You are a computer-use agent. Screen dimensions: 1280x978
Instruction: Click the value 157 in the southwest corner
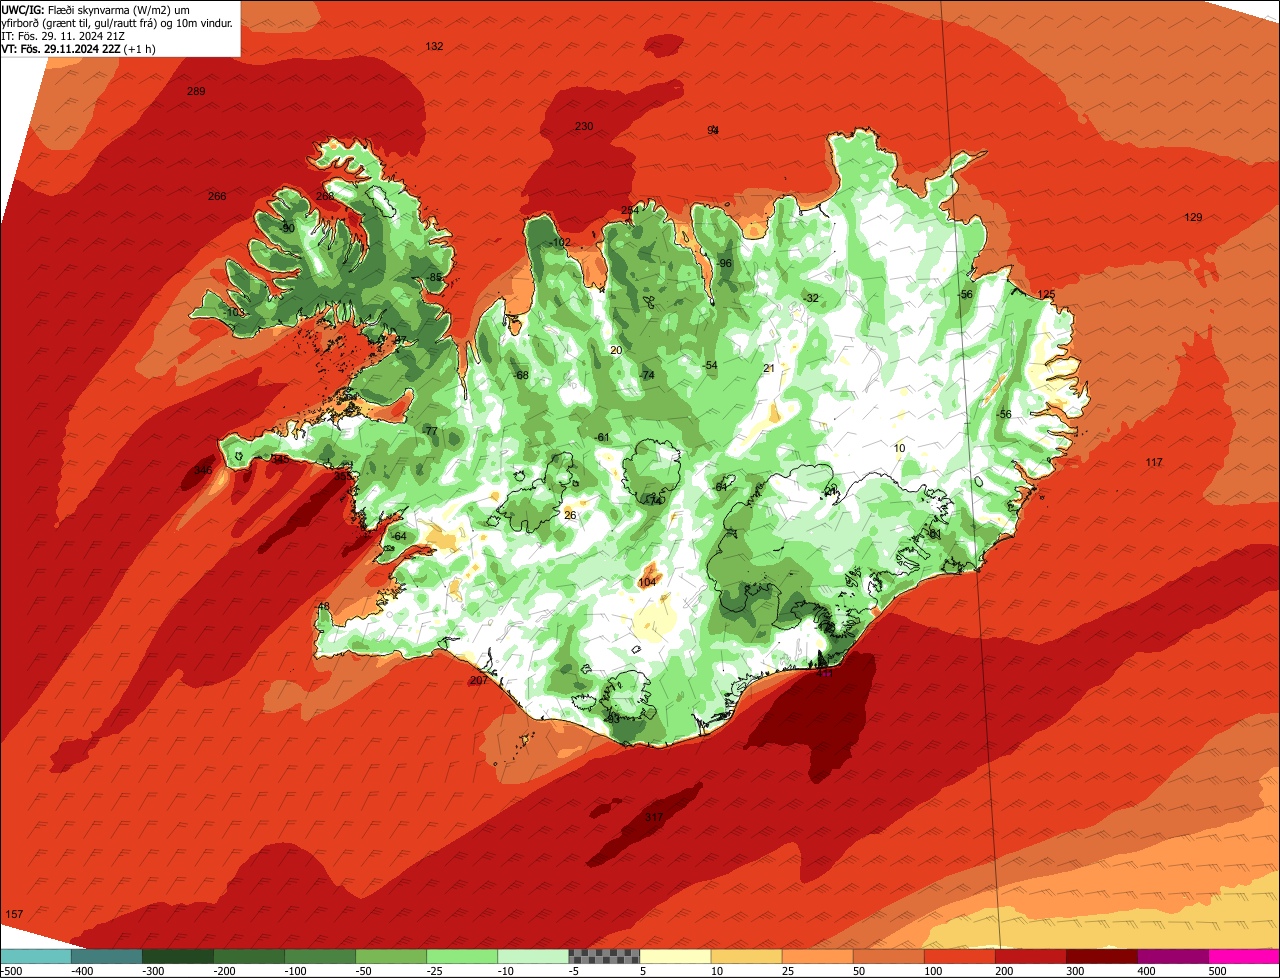point(14,915)
